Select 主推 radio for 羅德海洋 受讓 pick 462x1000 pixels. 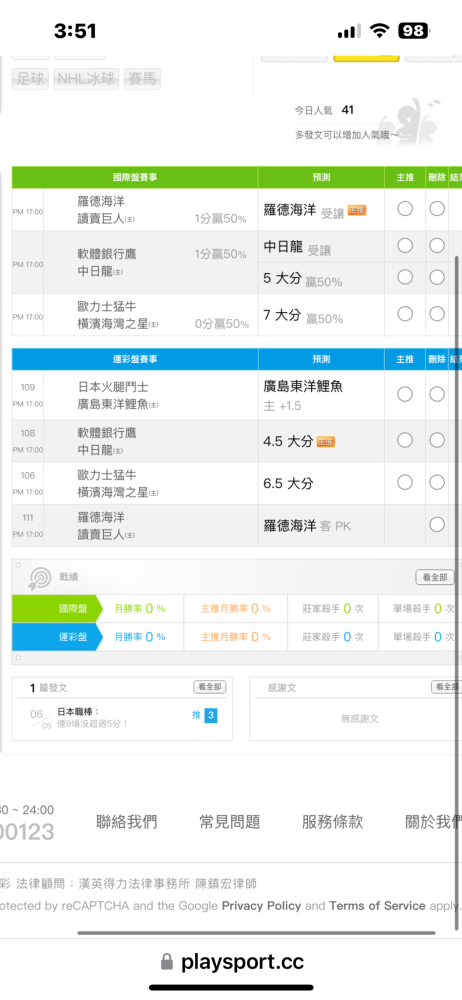405,209
